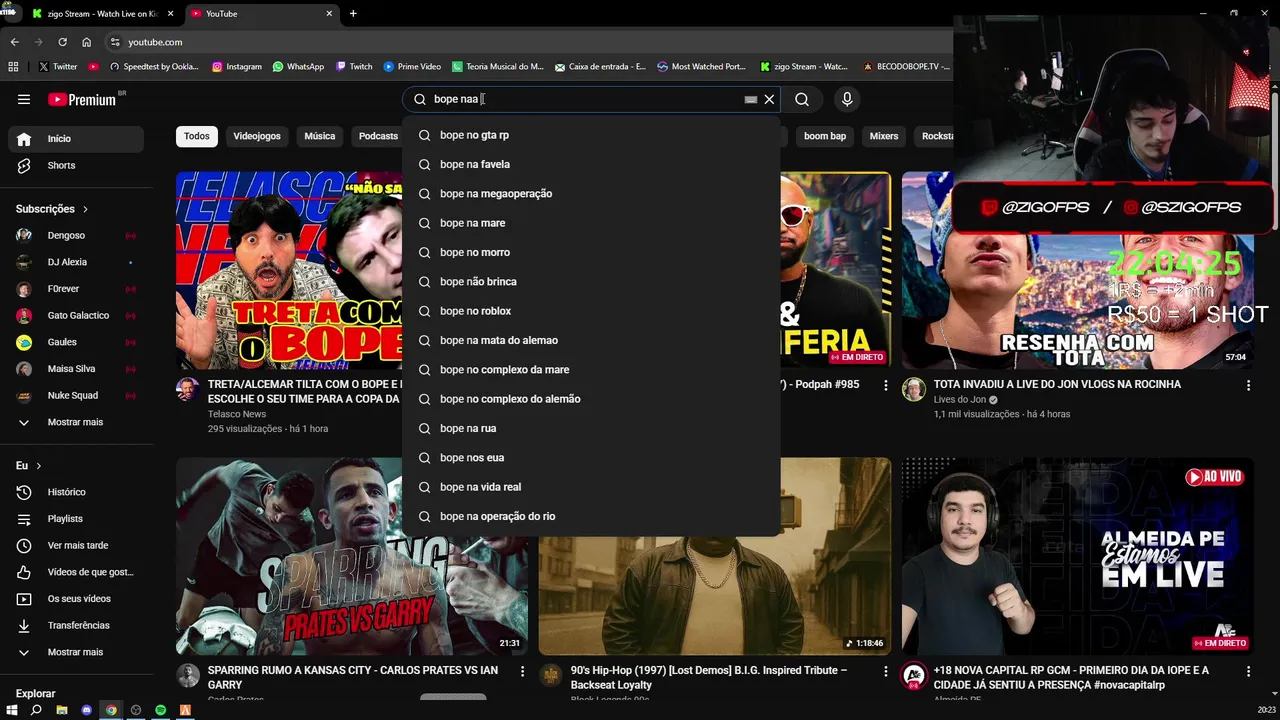The height and width of the screenshot is (720, 1280).
Task: Choose suggestion 'bope no gta rp'
Action: [591, 135]
